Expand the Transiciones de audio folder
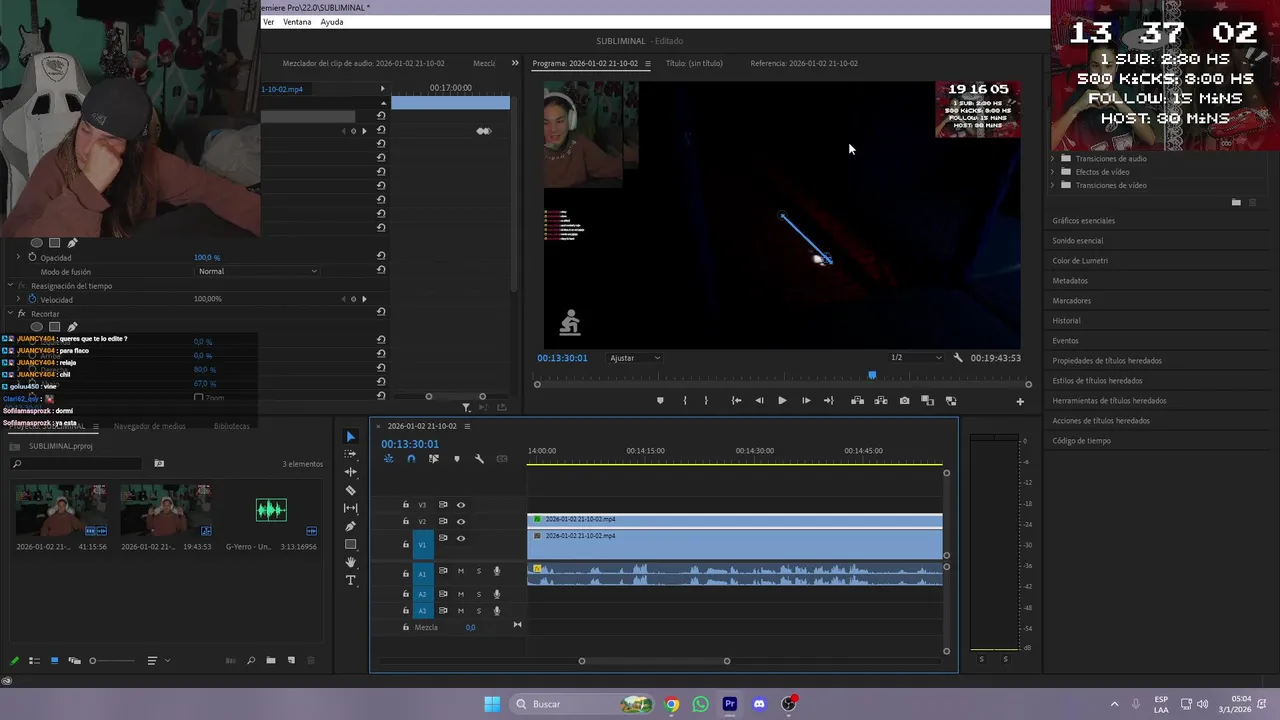 (1053, 159)
